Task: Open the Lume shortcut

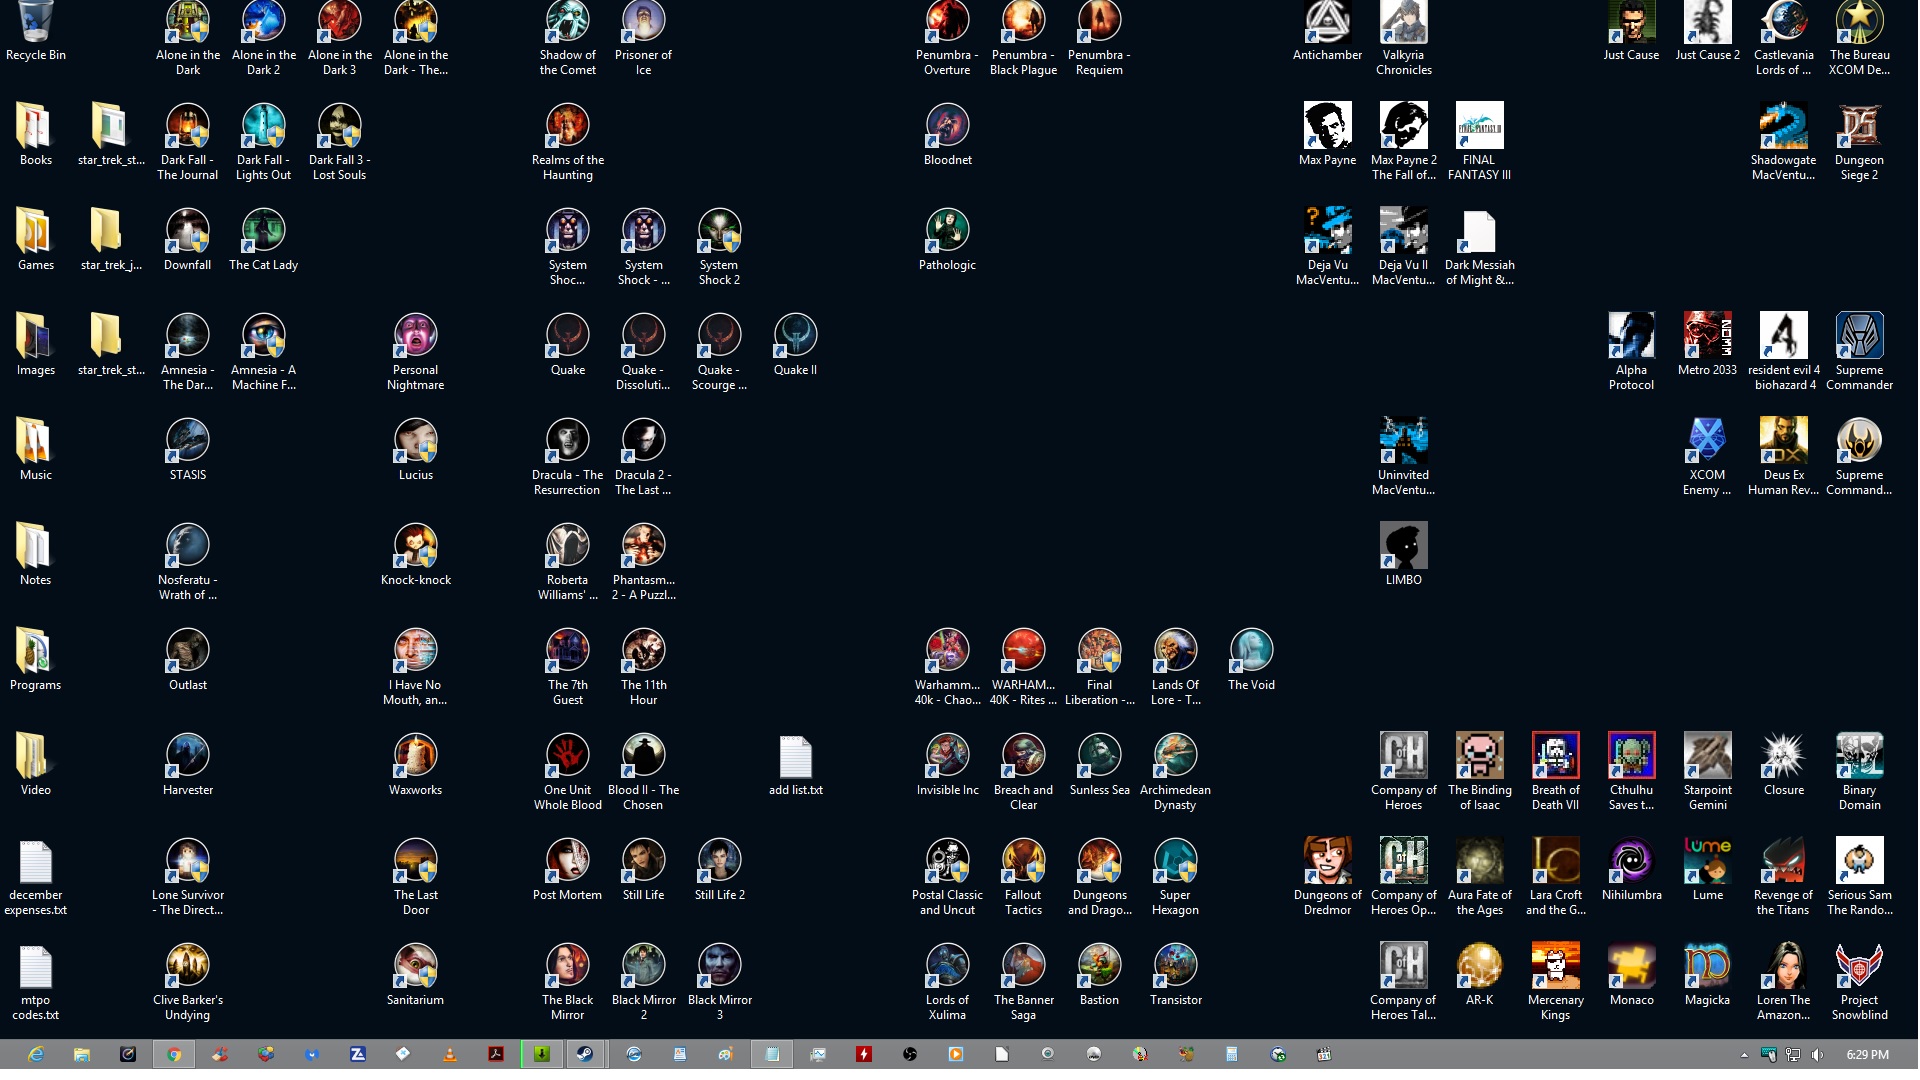Action: tap(1707, 868)
